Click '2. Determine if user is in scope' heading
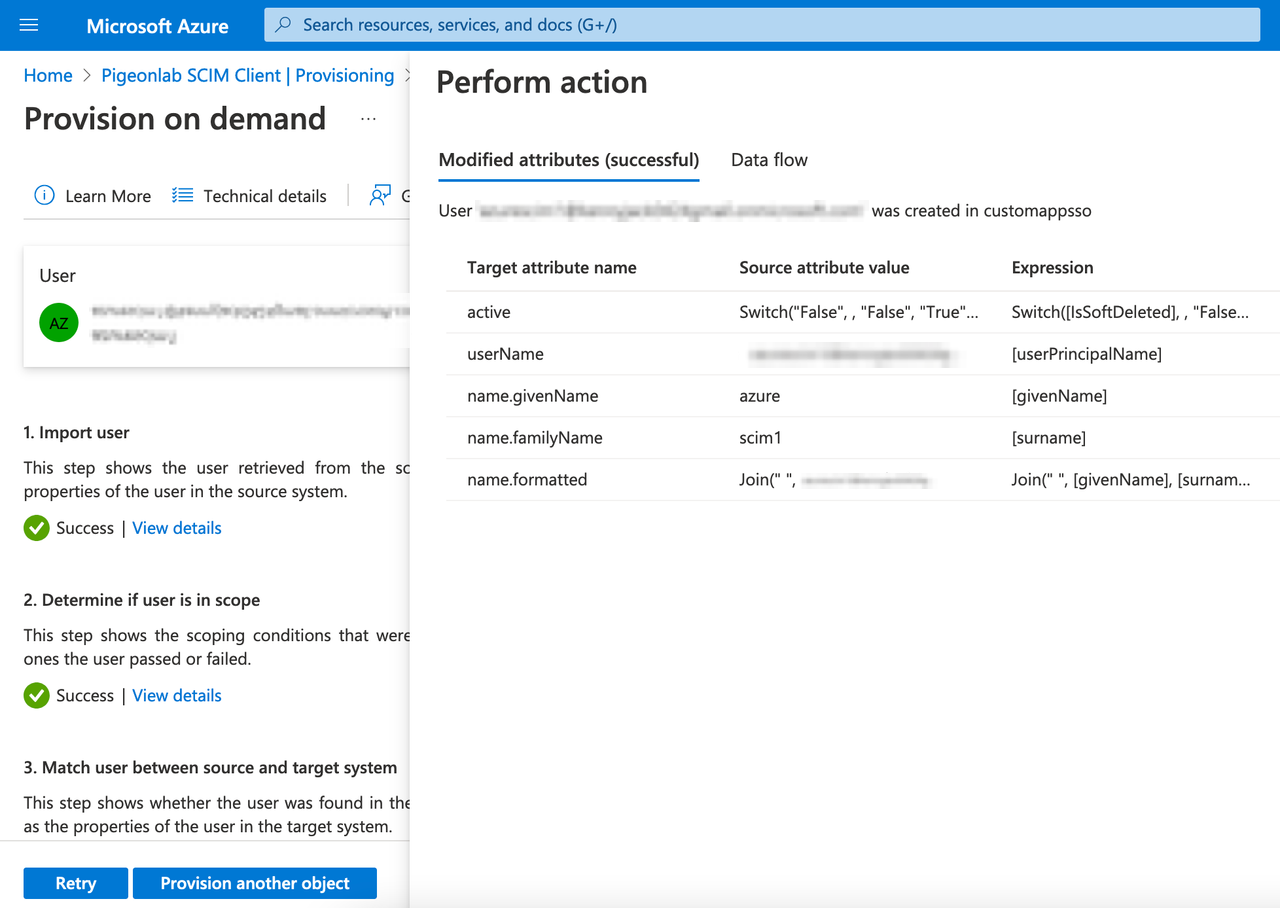 (x=142, y=600)
